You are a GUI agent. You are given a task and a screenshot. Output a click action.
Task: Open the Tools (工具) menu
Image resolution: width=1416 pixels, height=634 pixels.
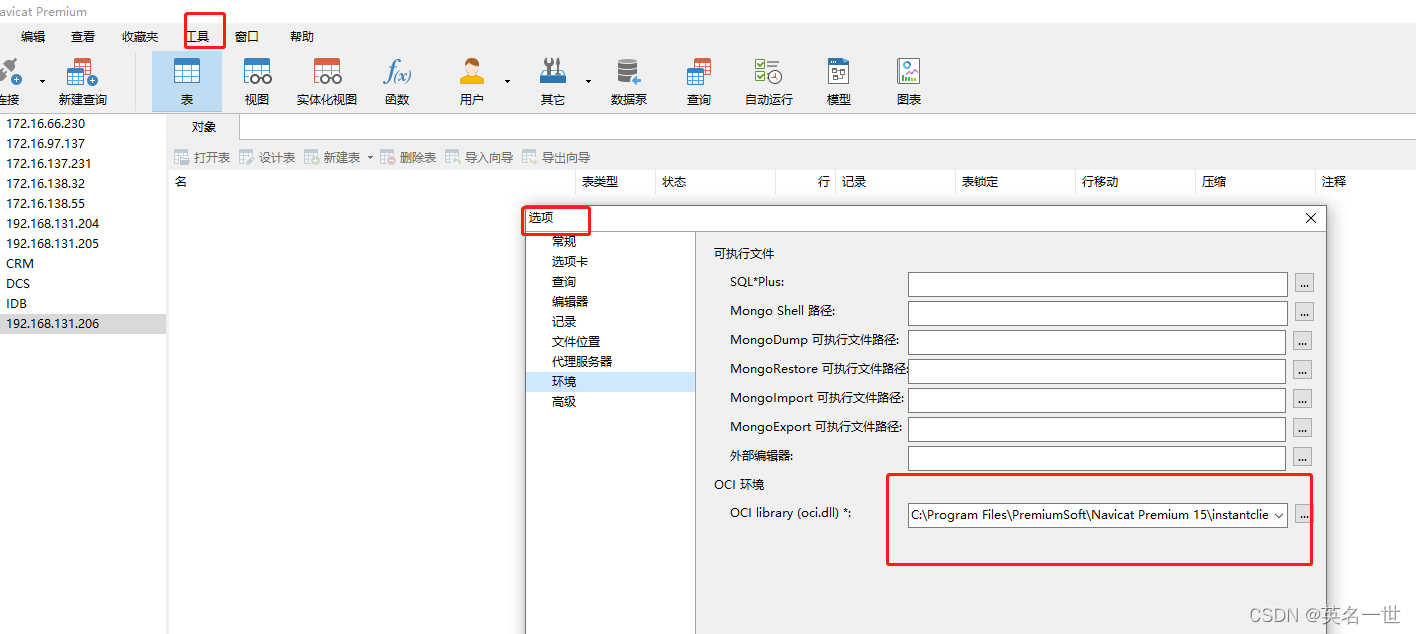[197, 37]
